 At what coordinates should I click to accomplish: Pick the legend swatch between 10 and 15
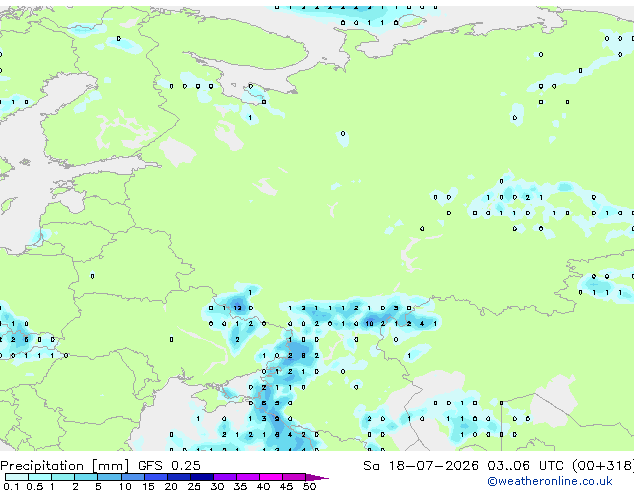(x=132, y=477)
